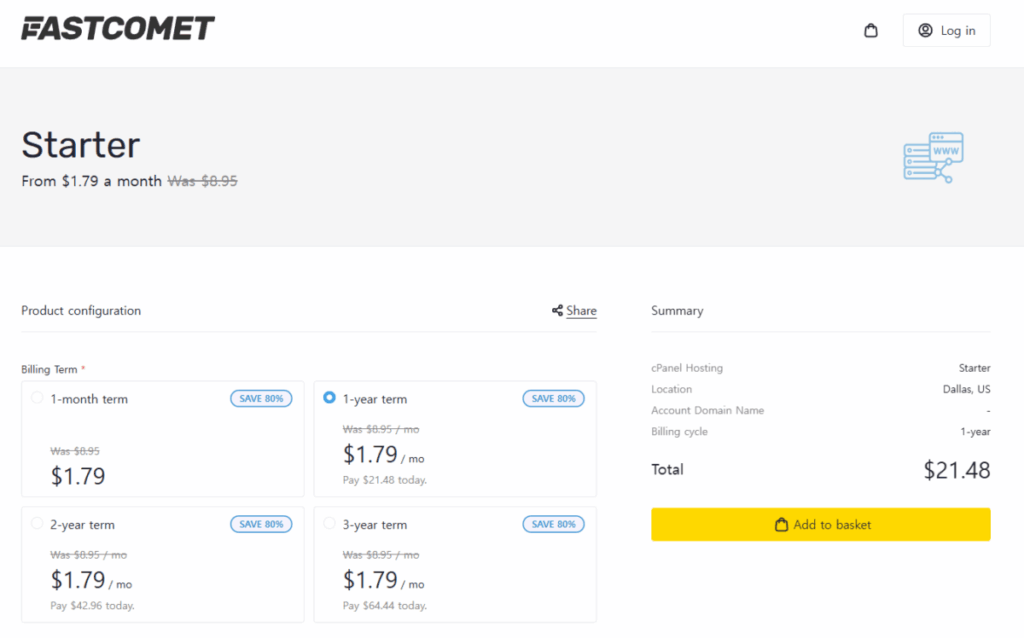Select the 2-year term radio button

[x=38, y=523]
